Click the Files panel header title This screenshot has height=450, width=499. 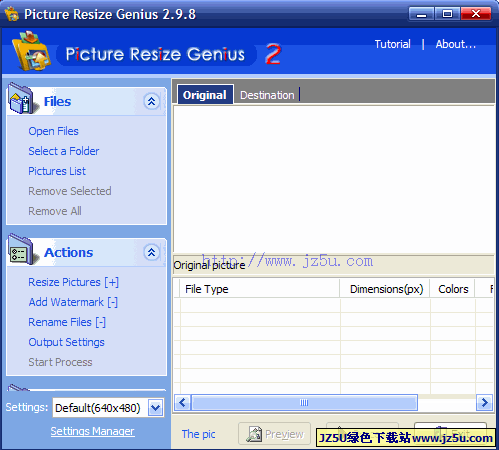pos(57,101)
